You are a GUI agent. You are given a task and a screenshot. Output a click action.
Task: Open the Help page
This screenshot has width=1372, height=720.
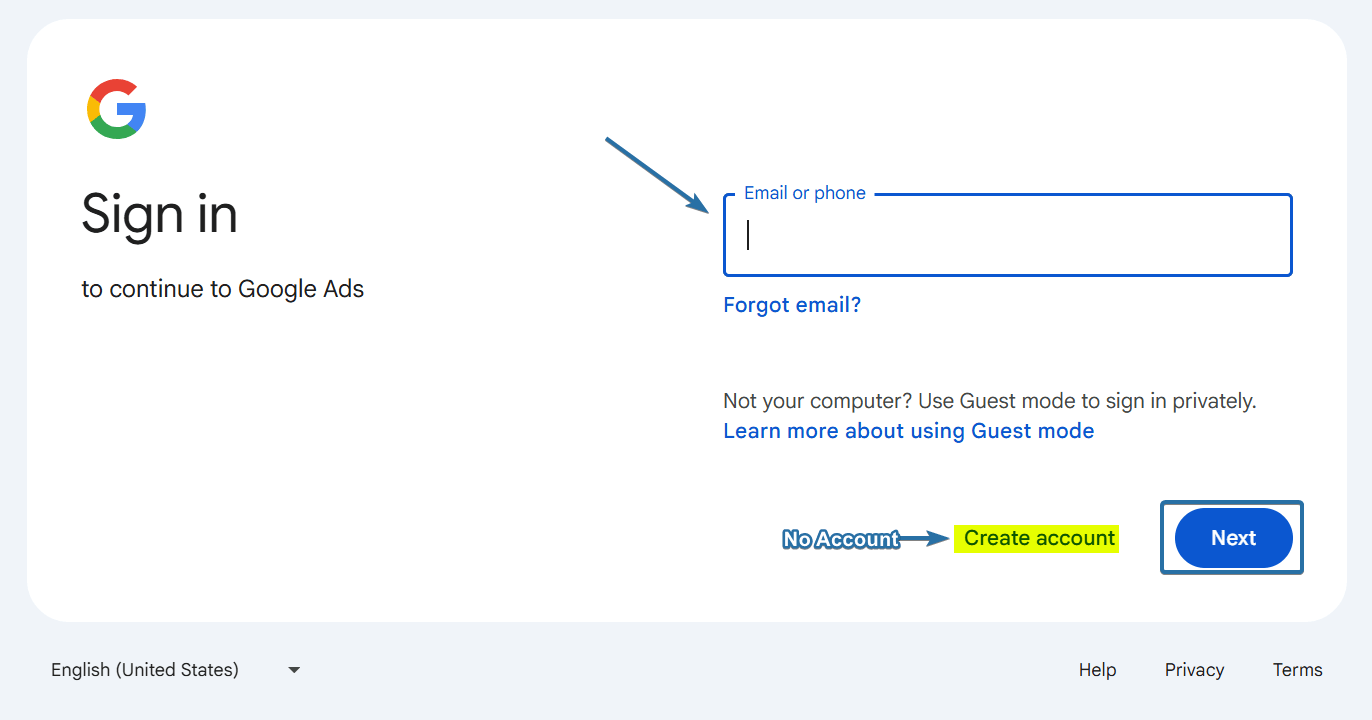[1097, 669]
